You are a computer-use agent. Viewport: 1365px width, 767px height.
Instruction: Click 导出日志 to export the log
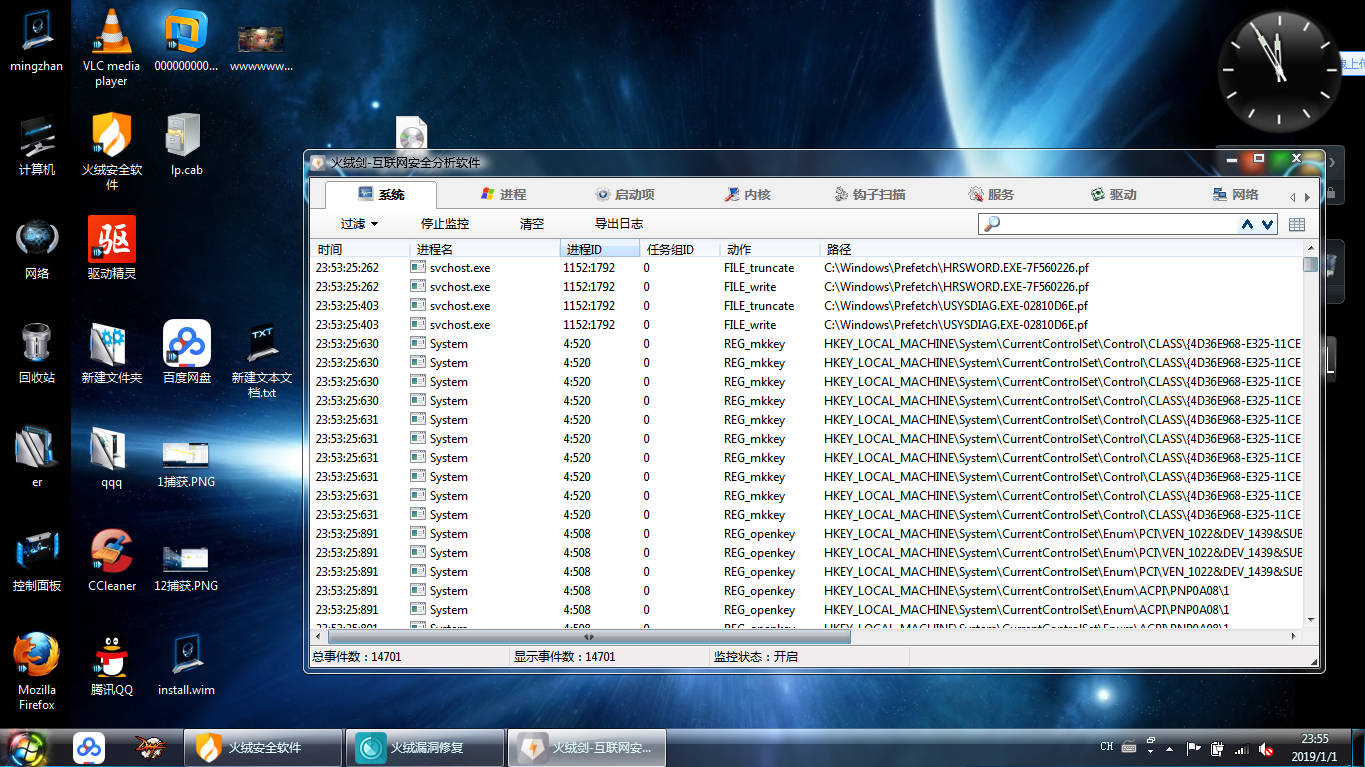pyautogui.click(x=619, y=224)
